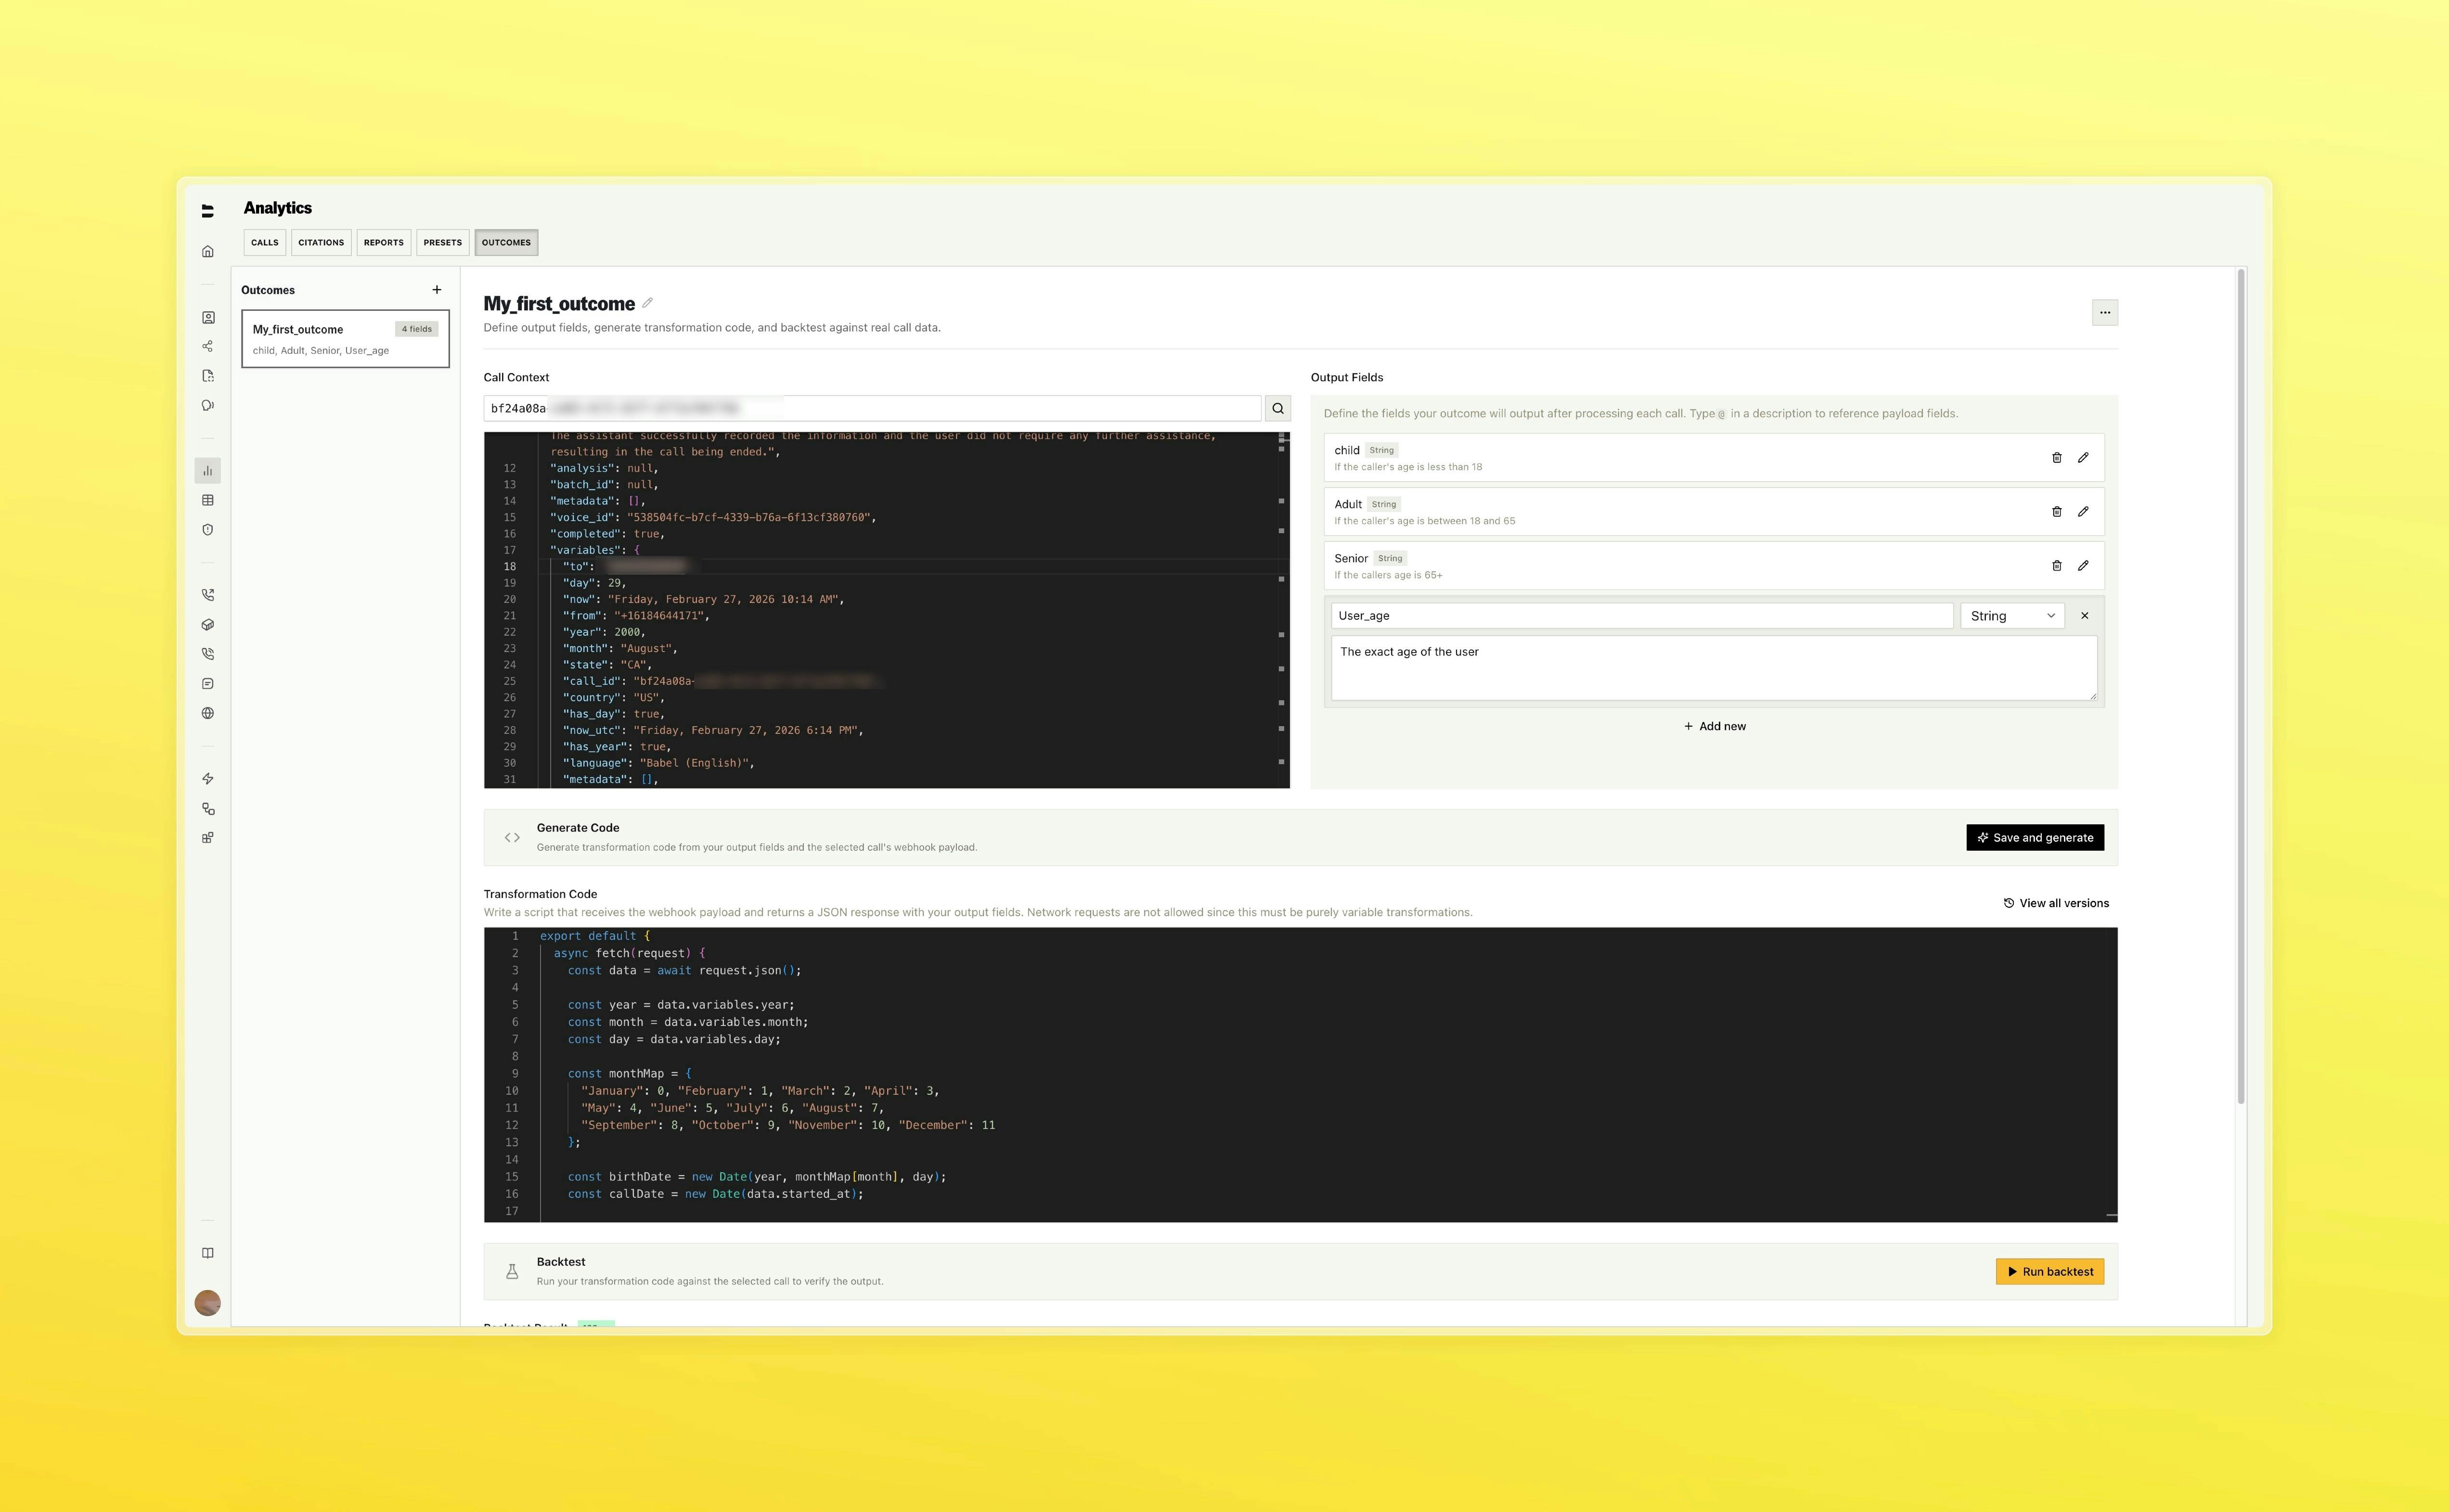Viewport: 2449px width, 1512px height.
Task: Open View all versions of transformation code
Action: click(x=2056, y=902)
